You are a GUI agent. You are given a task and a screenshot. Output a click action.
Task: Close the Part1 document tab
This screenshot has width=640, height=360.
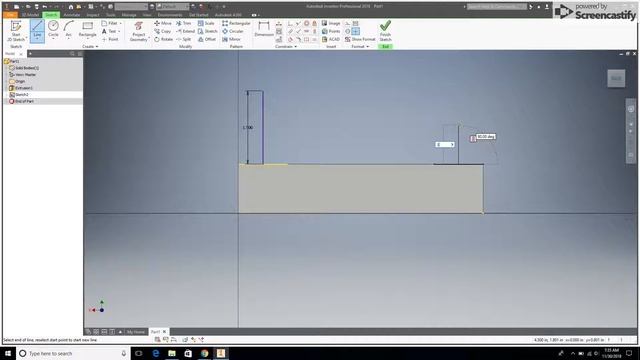[164, 332]
